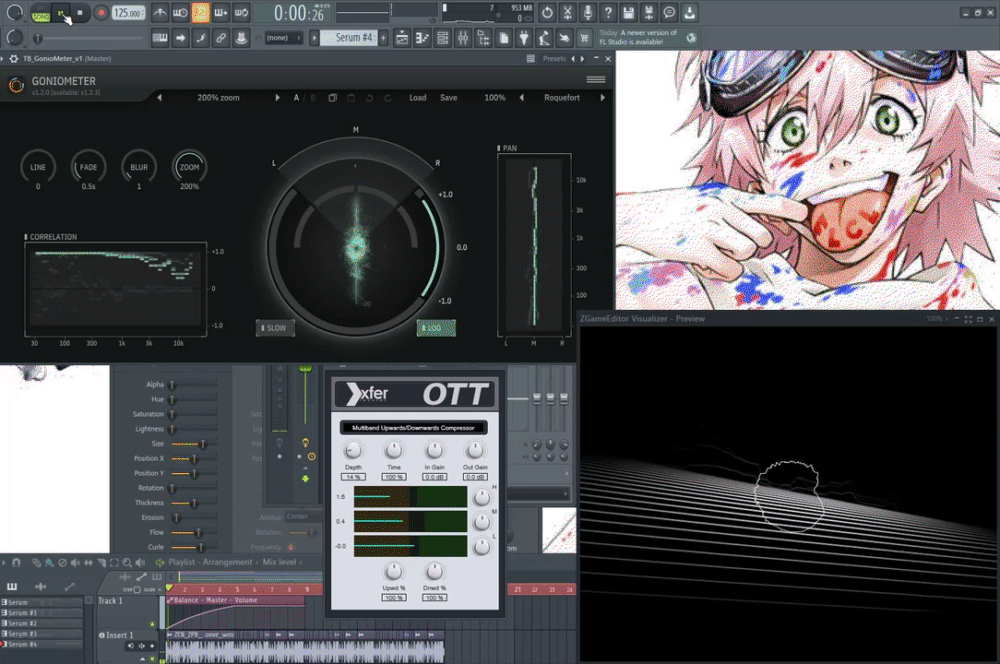Click the arrow icon beside piano keyboard icon
1000x664 pixels.
(180, 38)
